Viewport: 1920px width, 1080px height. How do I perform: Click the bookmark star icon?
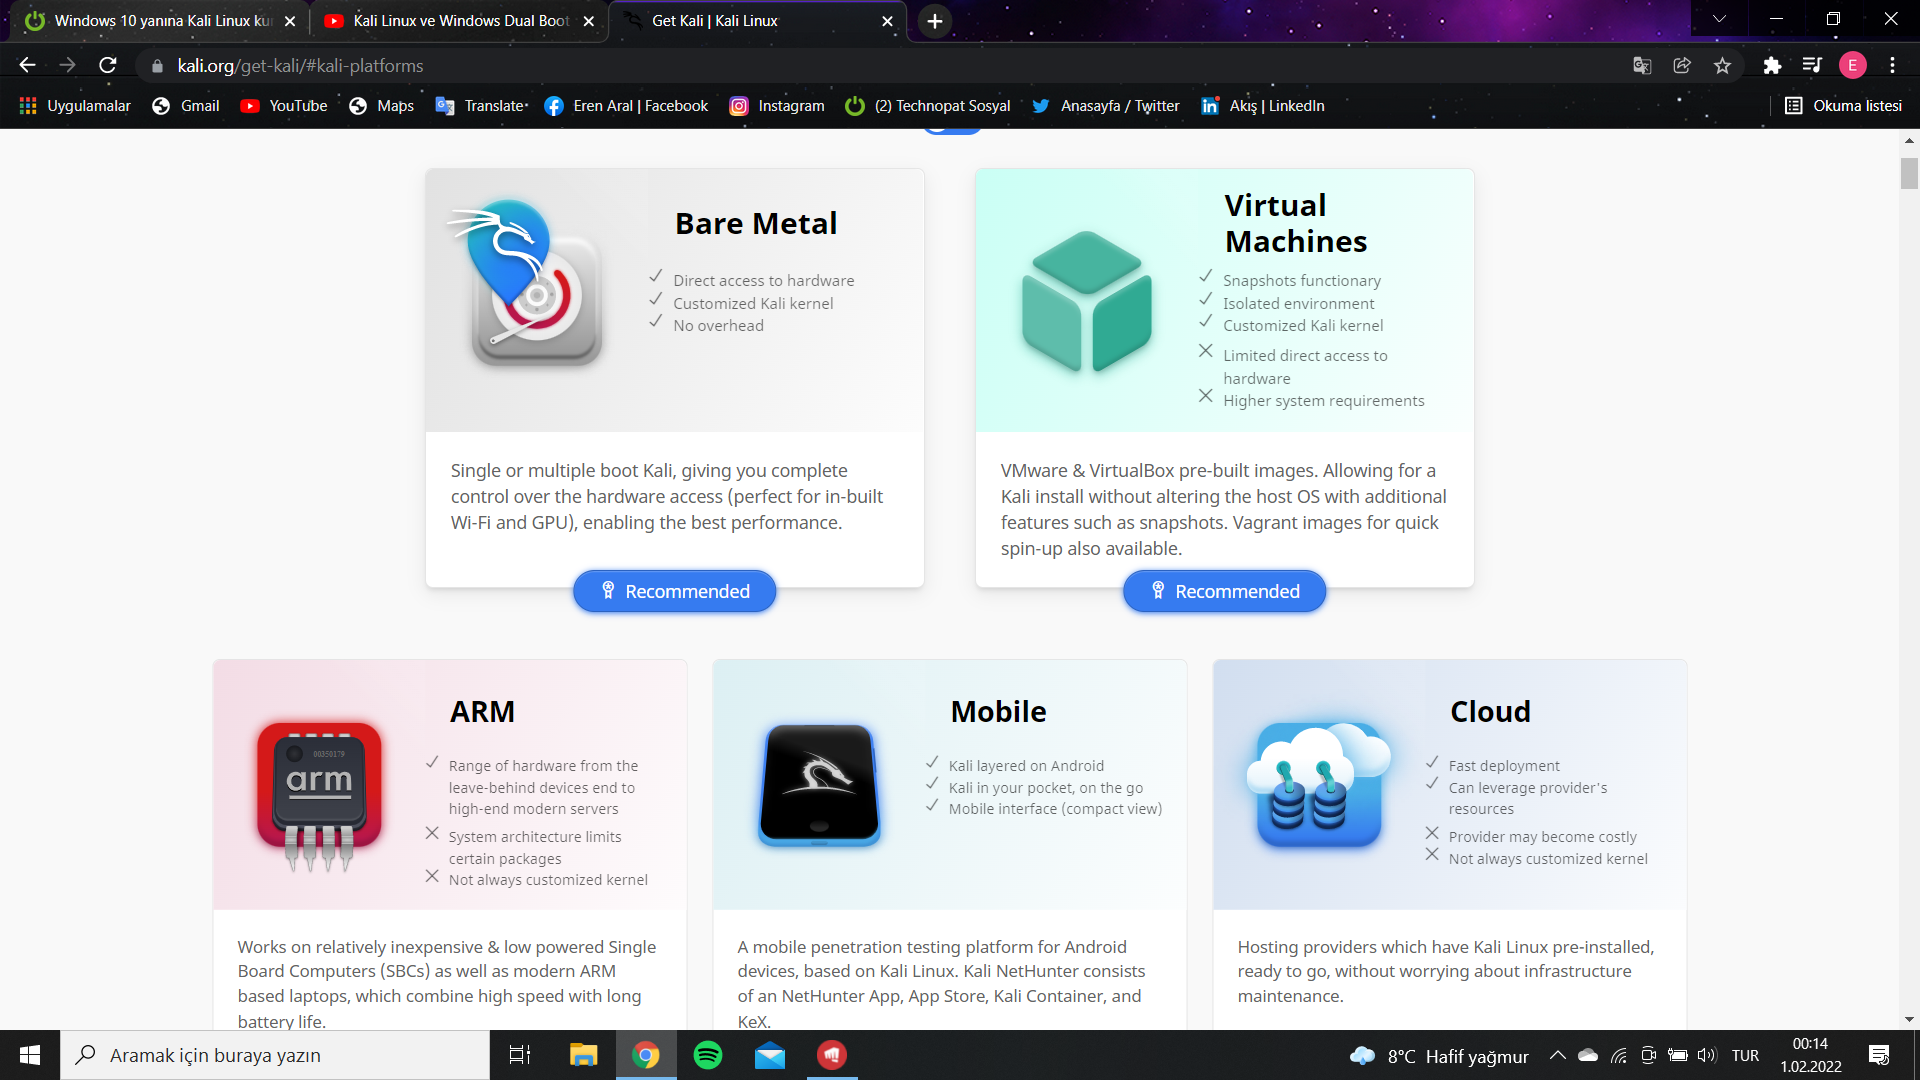coord(1722,66)
